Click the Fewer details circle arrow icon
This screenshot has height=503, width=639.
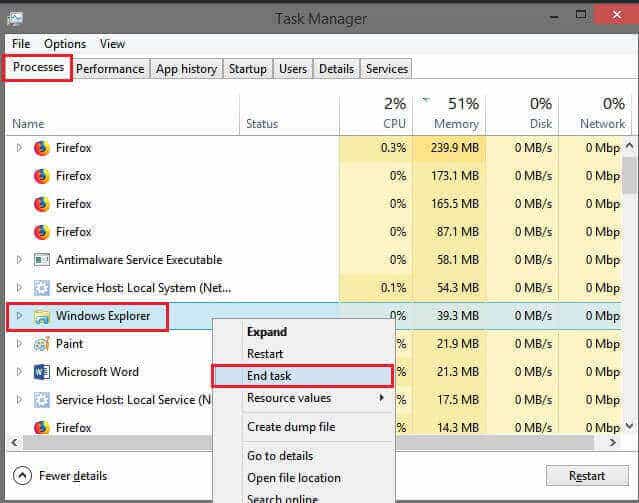(x=22, y=475)
